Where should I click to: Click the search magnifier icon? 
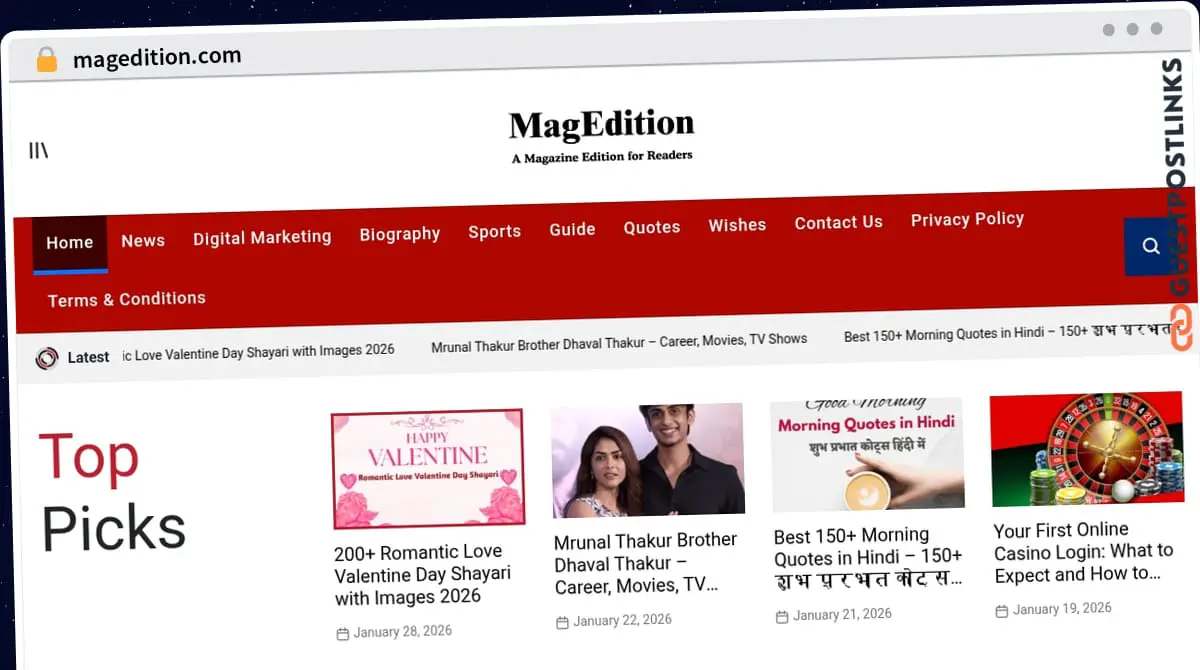point(1151,246)
